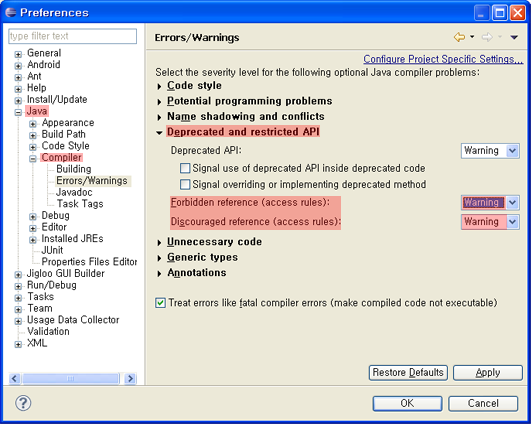
Task: Select Validation in preferences tree
Action: (48, 331)
